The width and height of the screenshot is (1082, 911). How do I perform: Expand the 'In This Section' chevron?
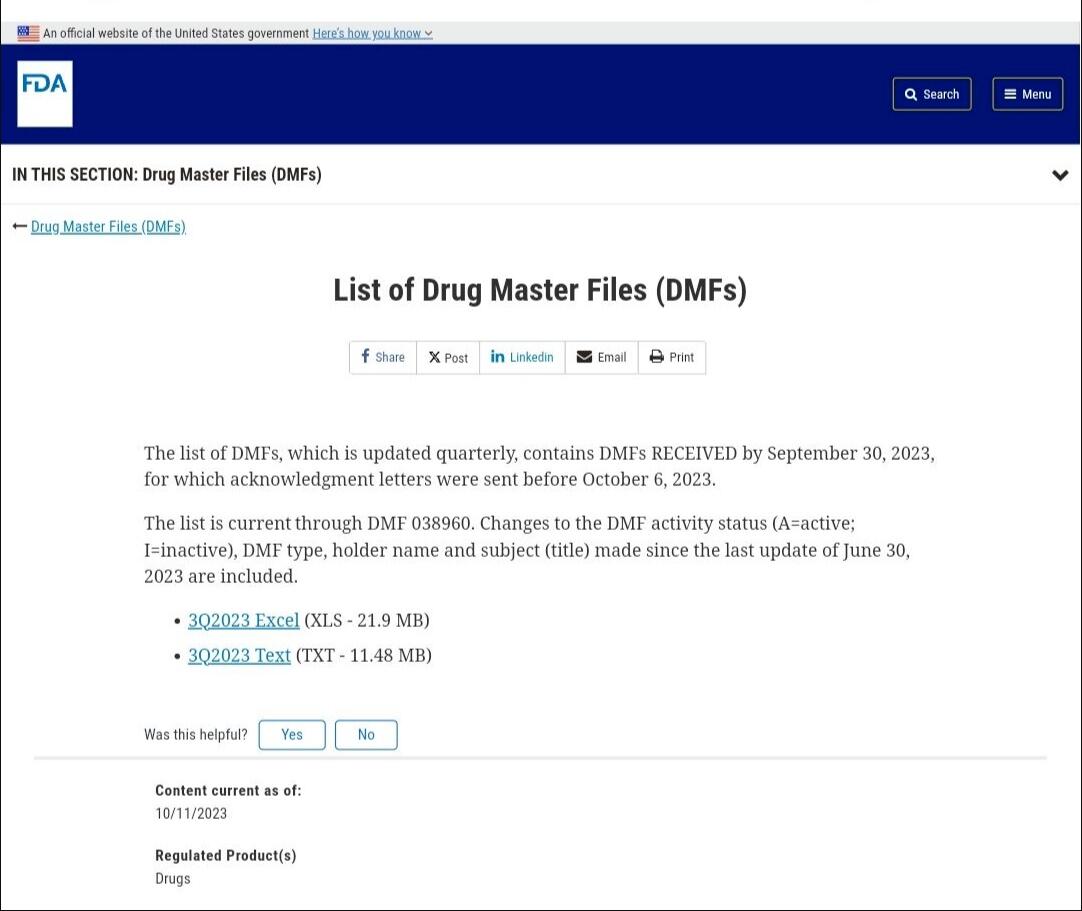(x=1060, y=175)
